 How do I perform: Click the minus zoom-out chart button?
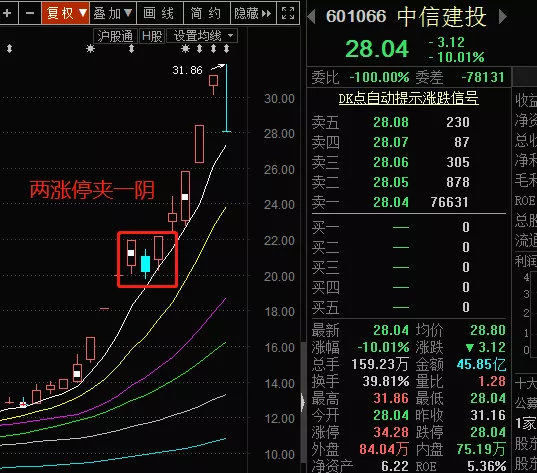(x=30, y=13)
